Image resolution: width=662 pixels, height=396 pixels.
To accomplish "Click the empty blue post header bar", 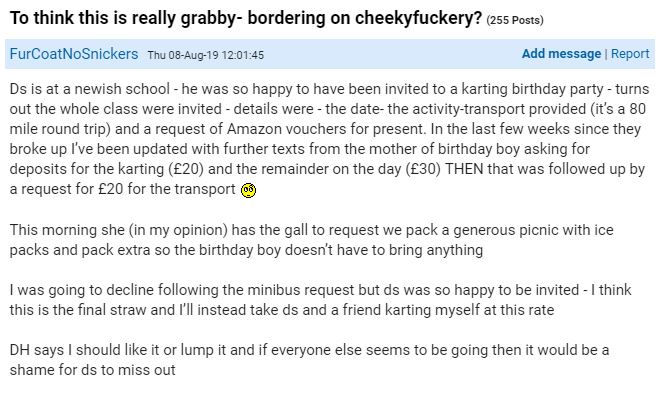I will (x=393, y=54).
